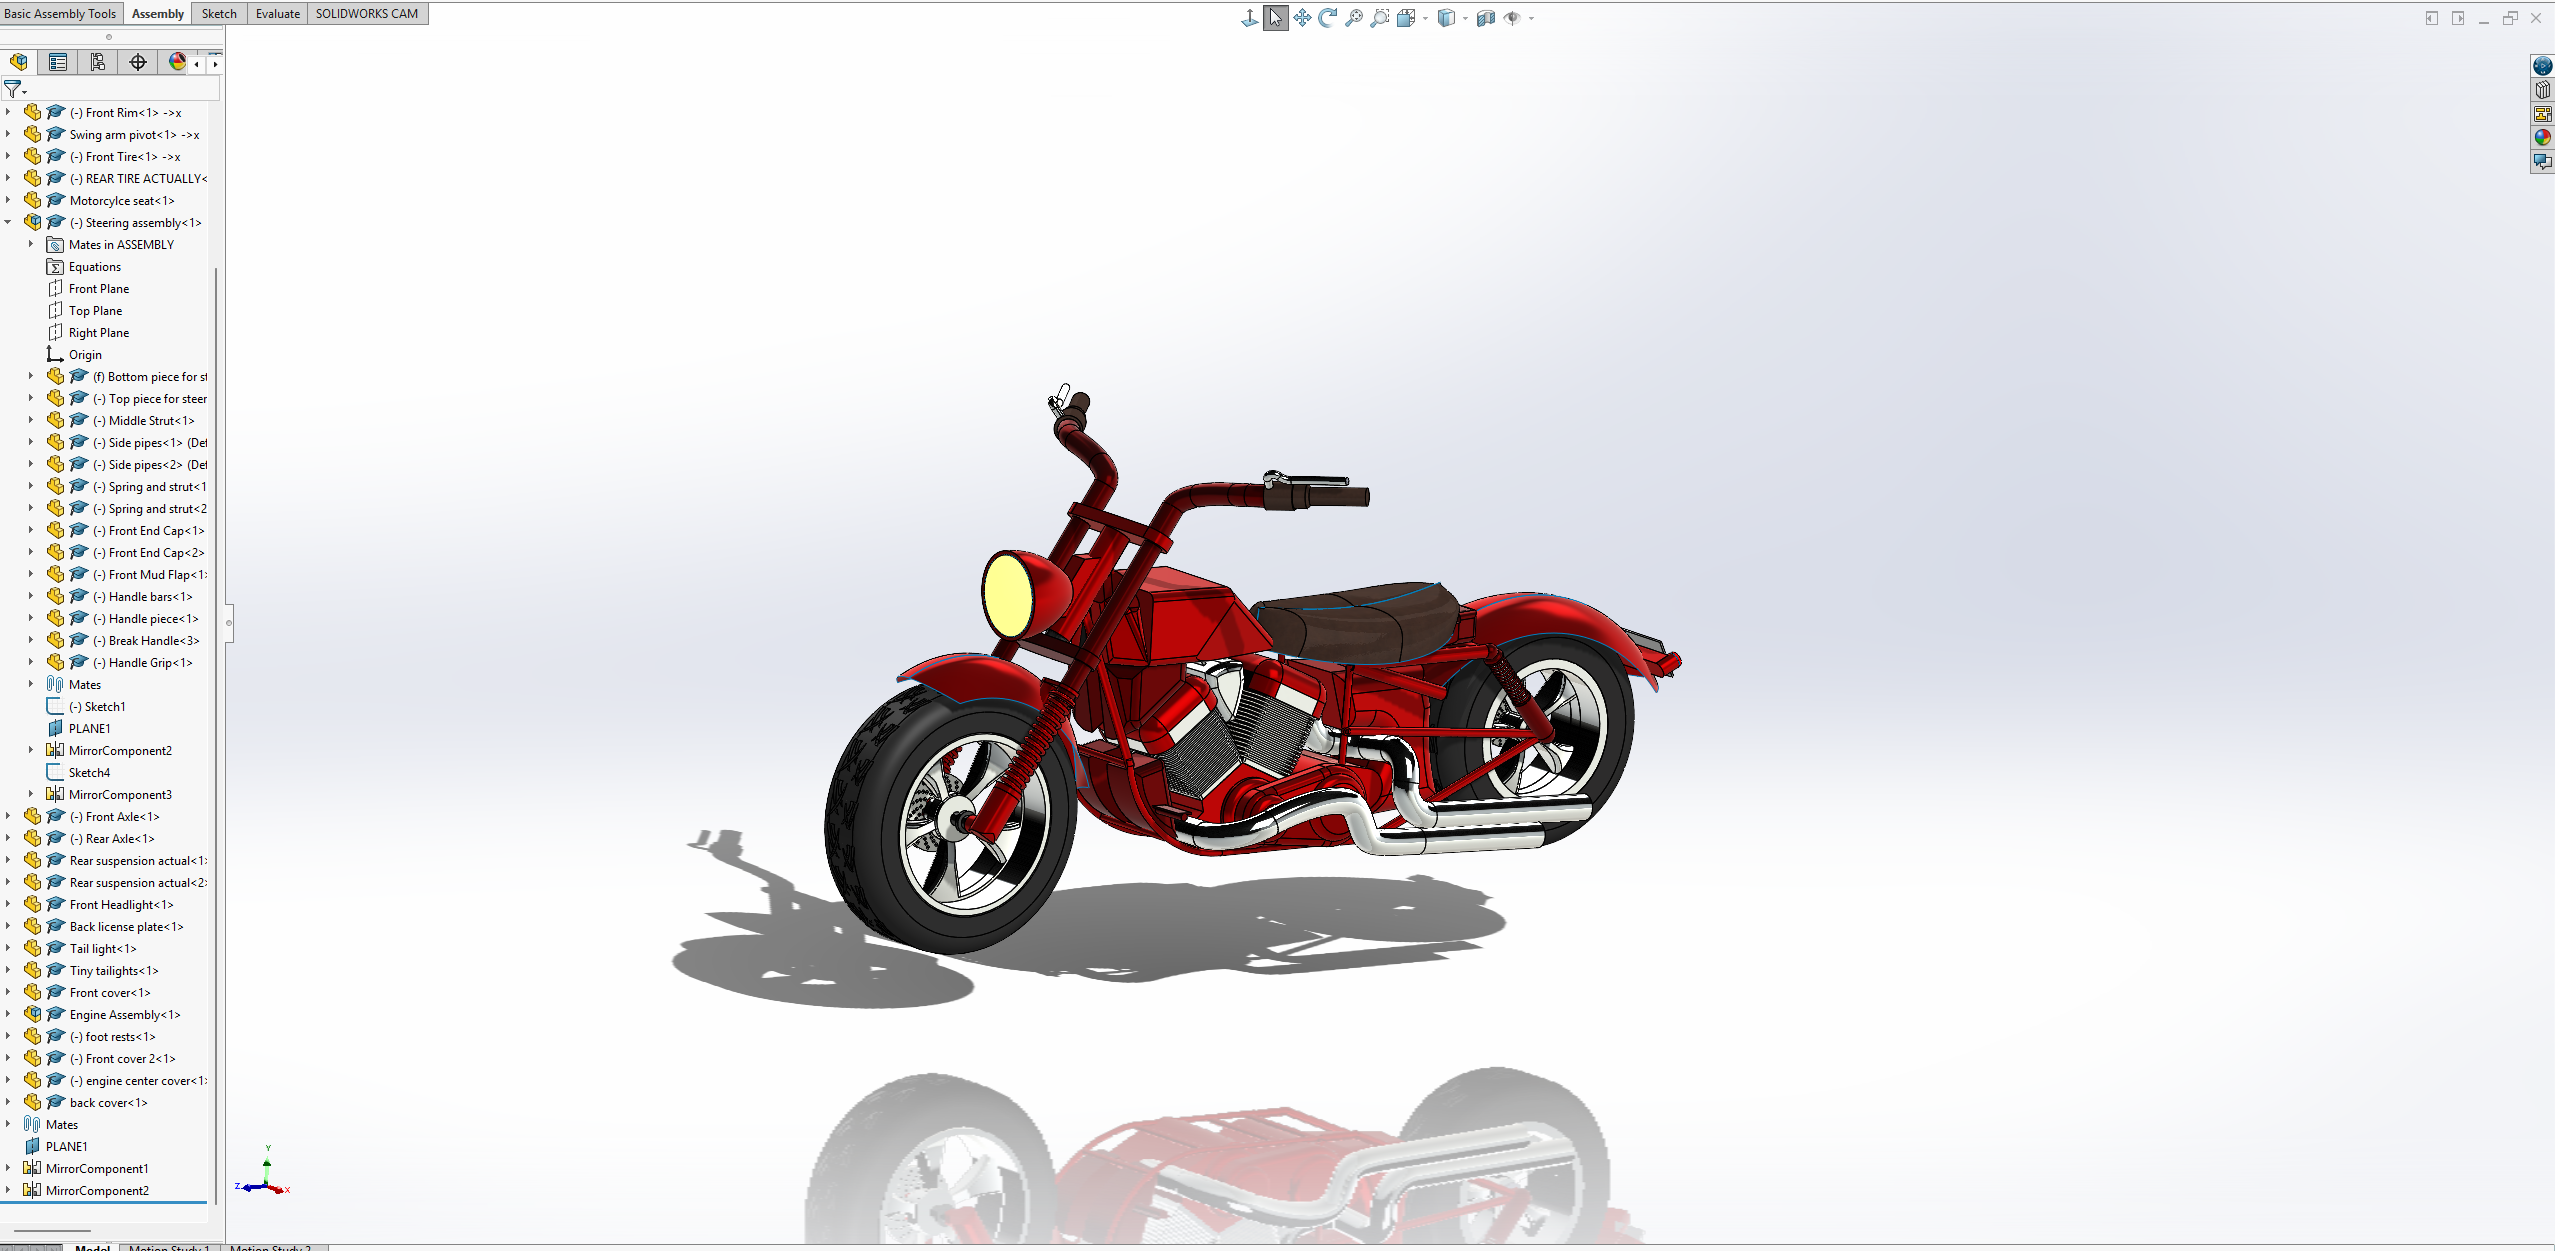Screen dimensions: 2555x1251
Task: Expand the Handle bars<1> component
Action: coord(31,596)
